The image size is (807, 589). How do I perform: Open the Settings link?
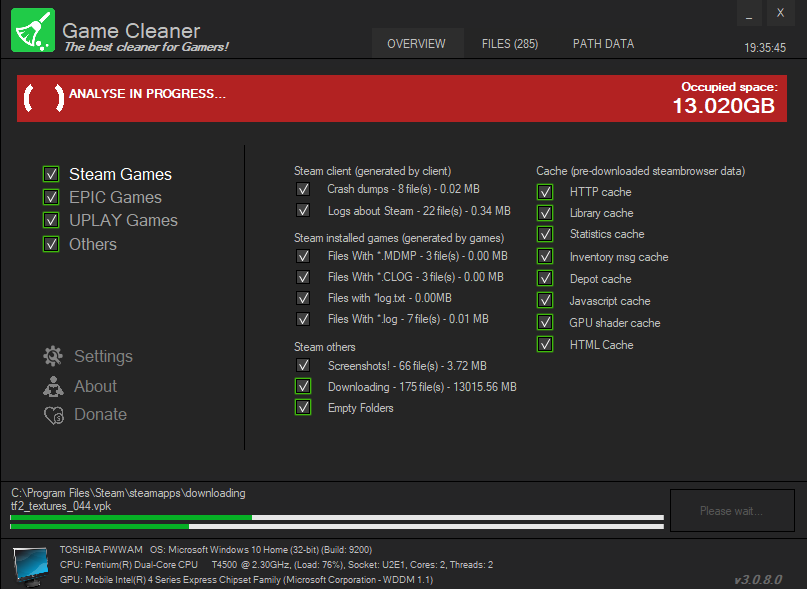click(x=103, y=356)
